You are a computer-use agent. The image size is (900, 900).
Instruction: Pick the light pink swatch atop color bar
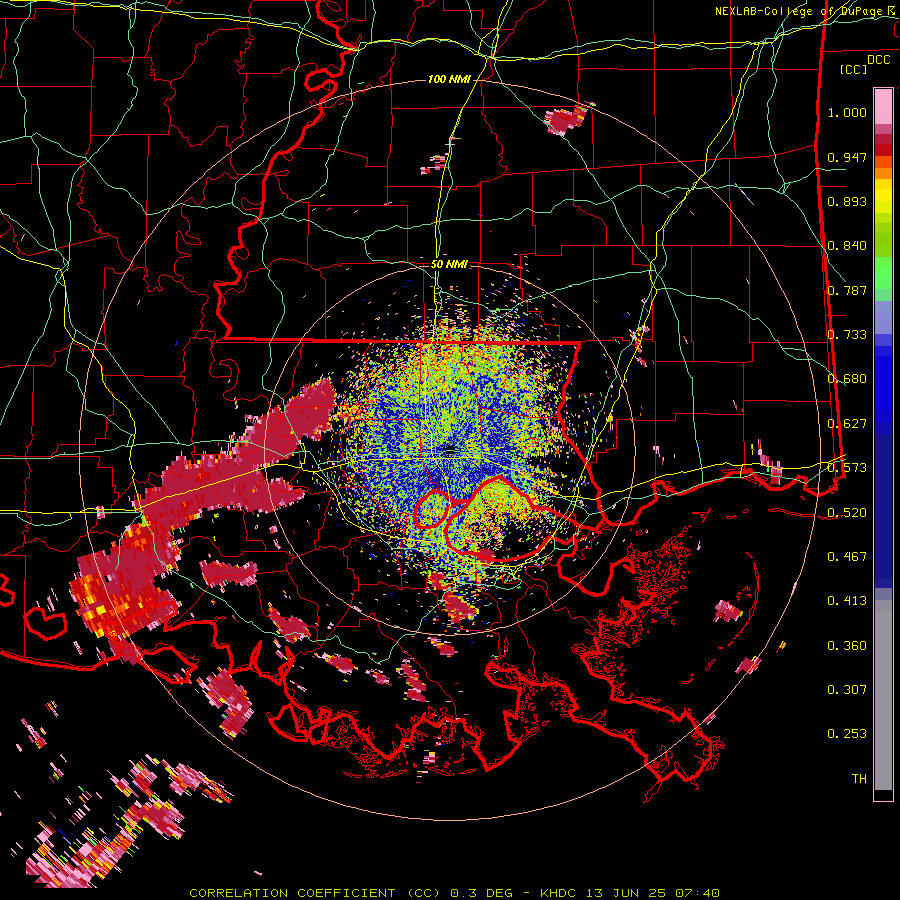click(x=883, y=106)
